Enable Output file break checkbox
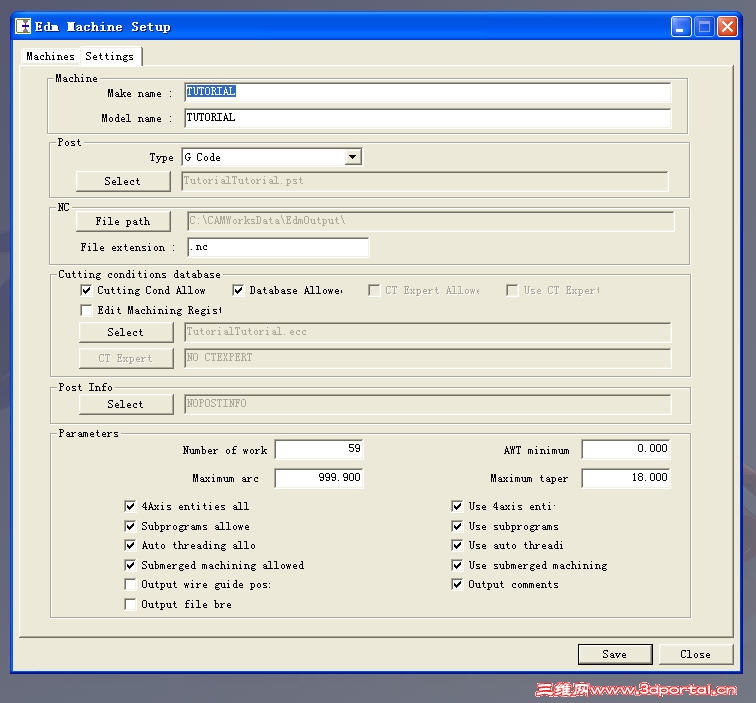This screenshot has width=756, height=703. coord(130,604)
